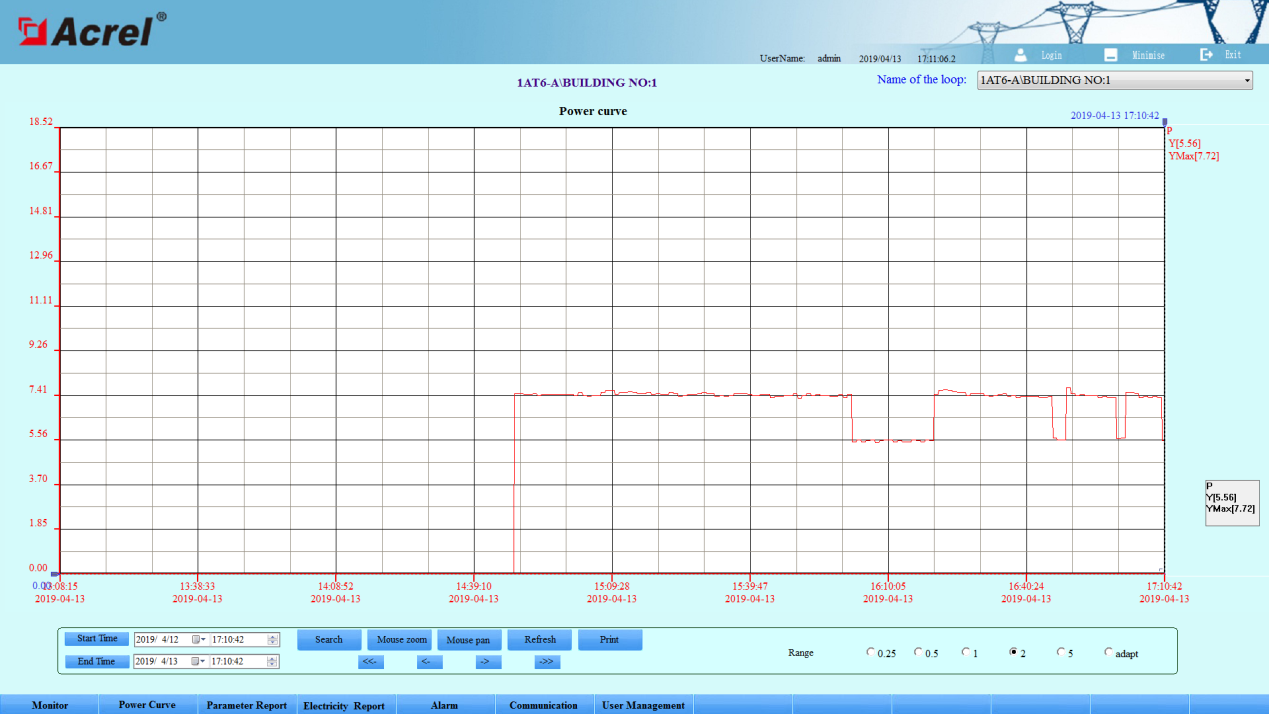The width and height of the screenshot is (1269, 714).
Task: Open the Start Time date picker calendar
Action: point(198,640)
